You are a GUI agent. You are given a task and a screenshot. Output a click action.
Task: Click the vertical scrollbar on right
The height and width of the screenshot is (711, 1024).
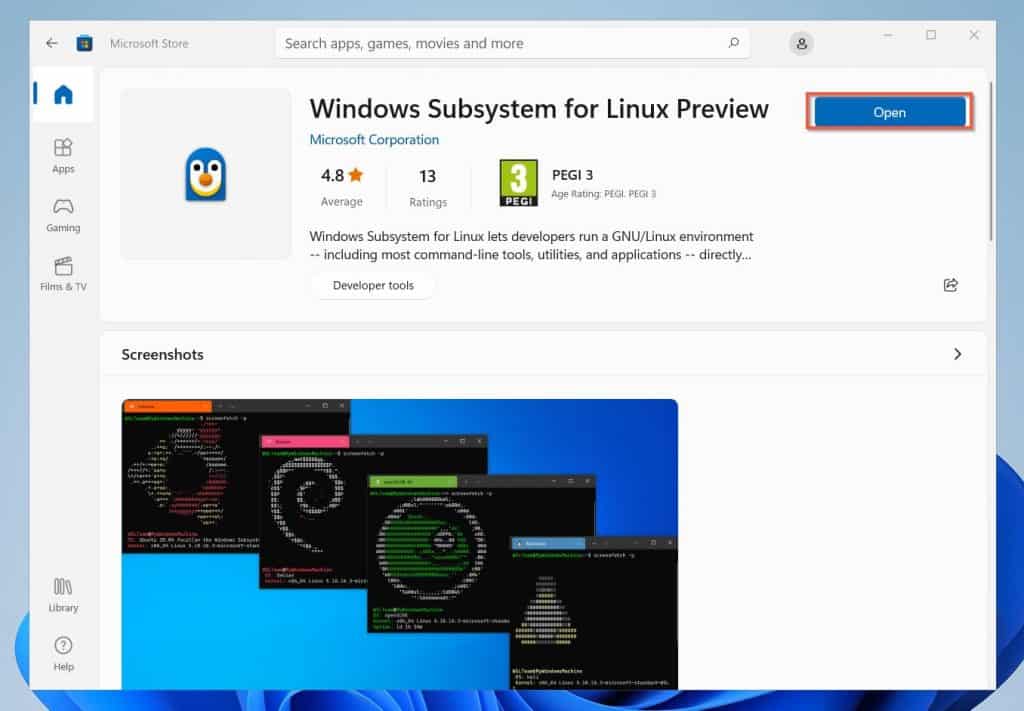[x=991, y=161]
